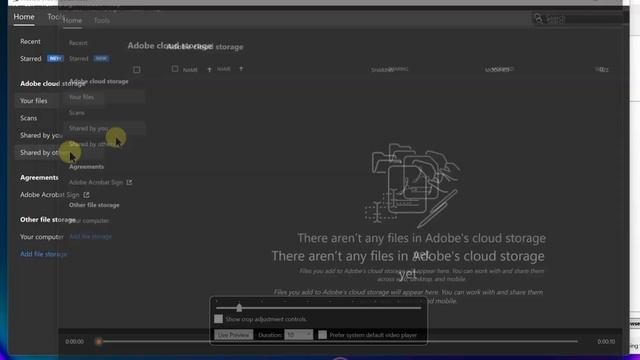
Task: Enable Show crop adjustment controls checkbox
Action: [x=218, y=319]
